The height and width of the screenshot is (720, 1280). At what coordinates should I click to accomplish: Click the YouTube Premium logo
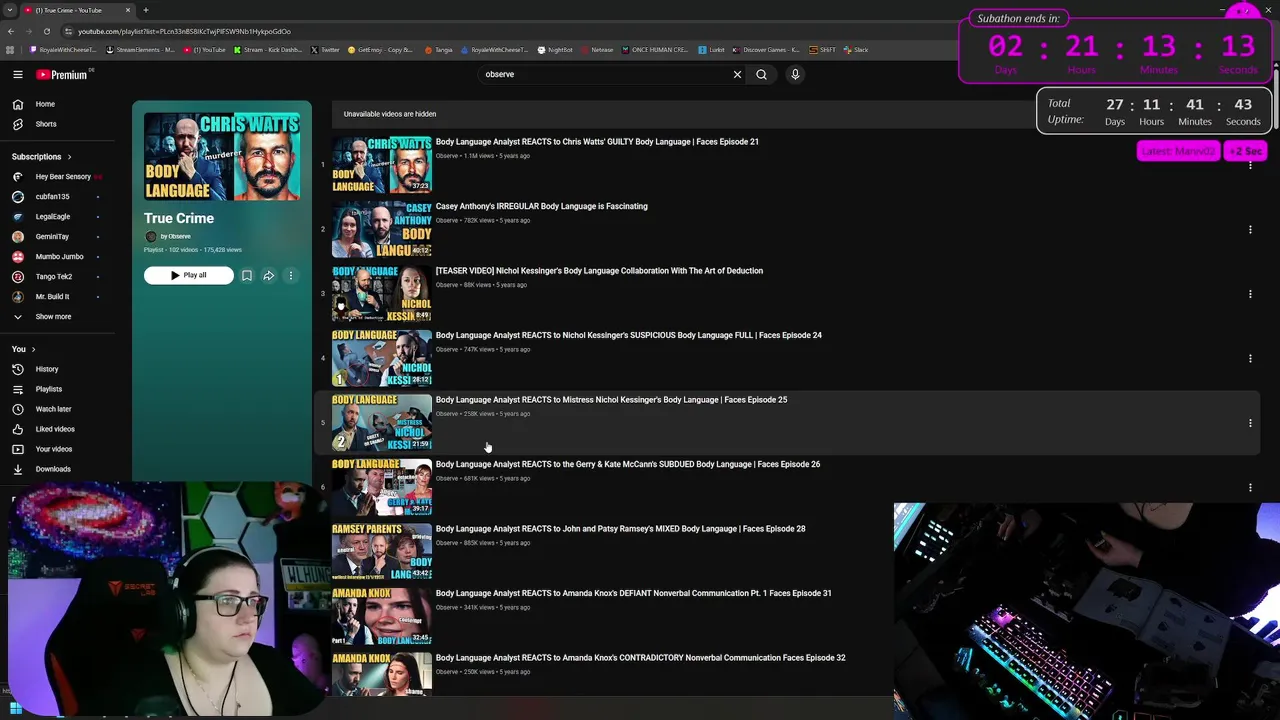click(62, 74)
